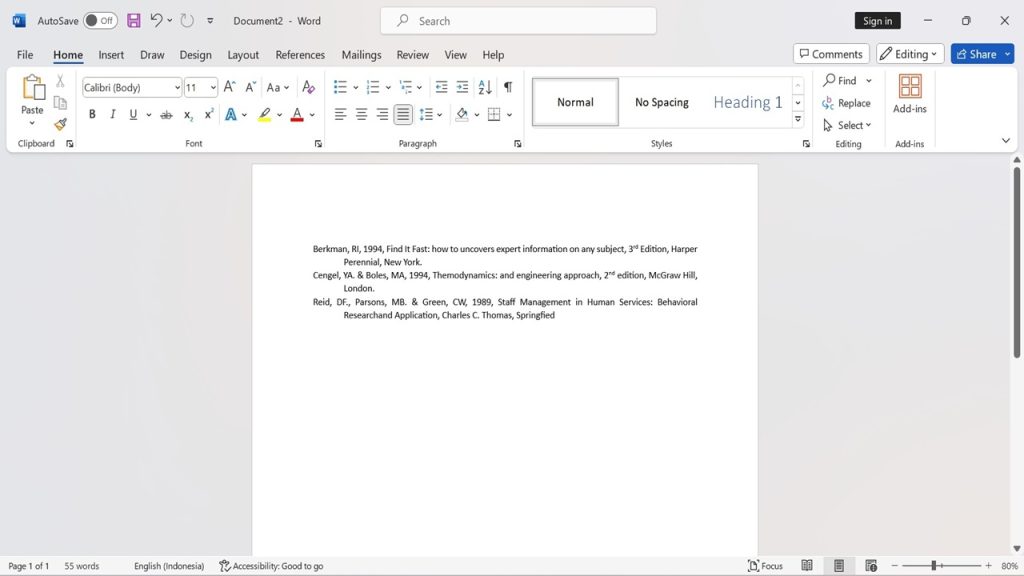Open Text Effects and Typography icon
1024x576 pixels.
coord(231,115)
